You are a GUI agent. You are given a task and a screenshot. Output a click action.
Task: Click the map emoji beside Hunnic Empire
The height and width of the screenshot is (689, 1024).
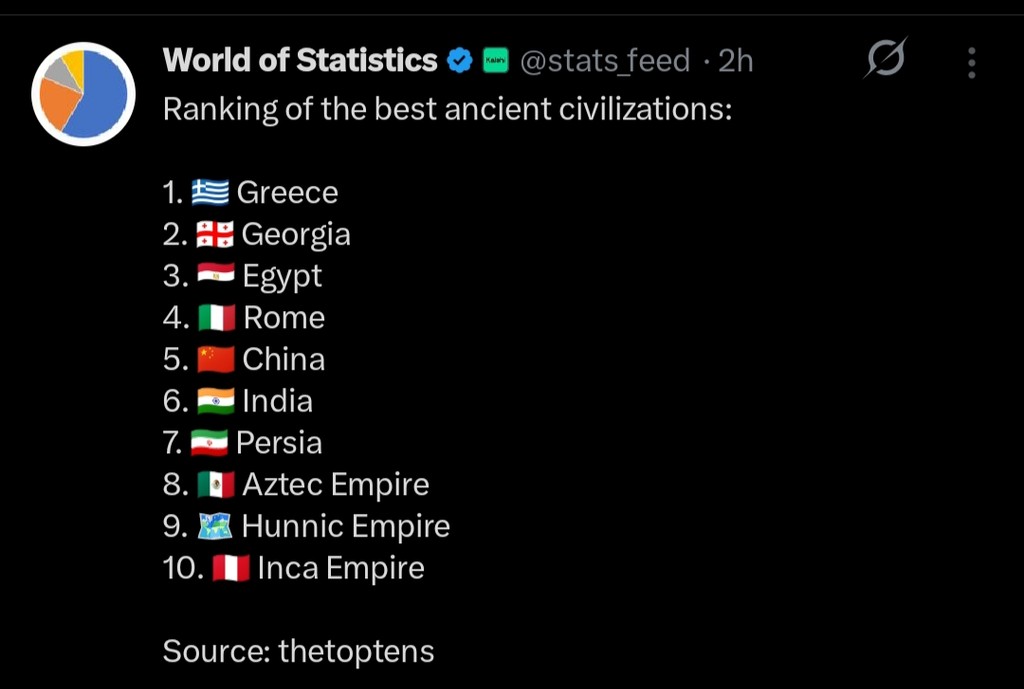tap(215, 527)
